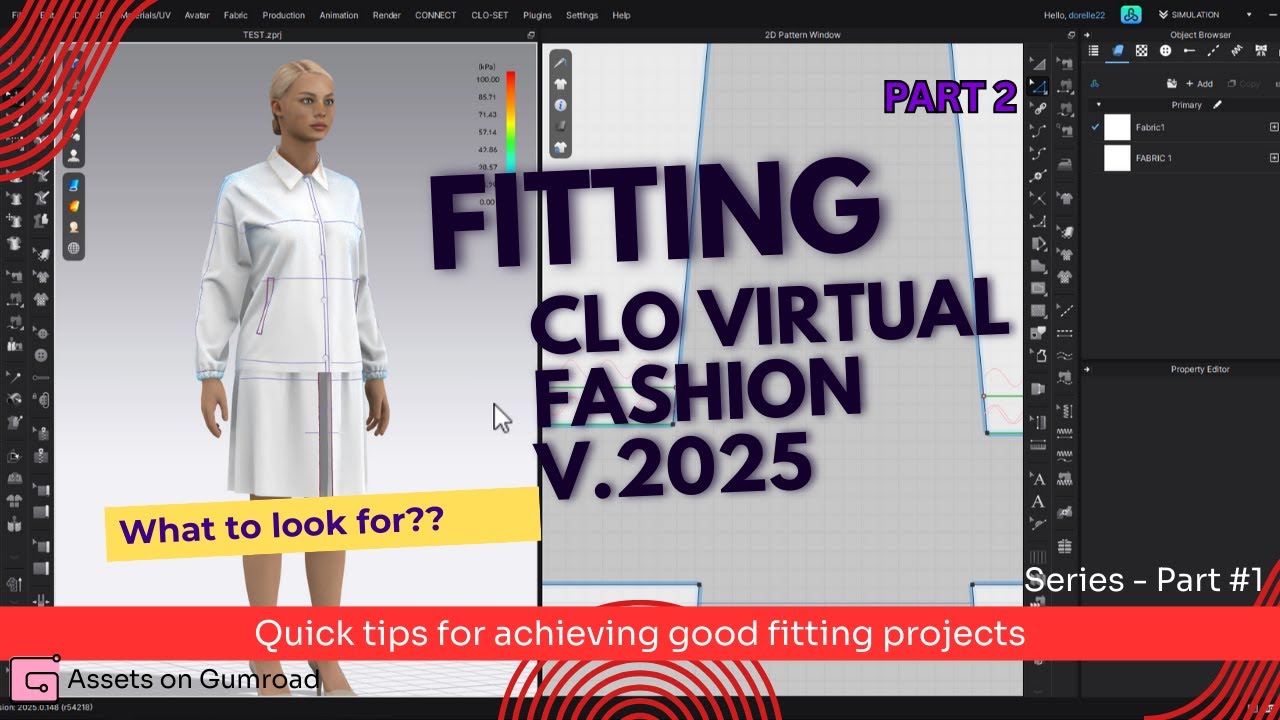Expand FABRIC 1 with plus box icon

(x=1274, y=158)
